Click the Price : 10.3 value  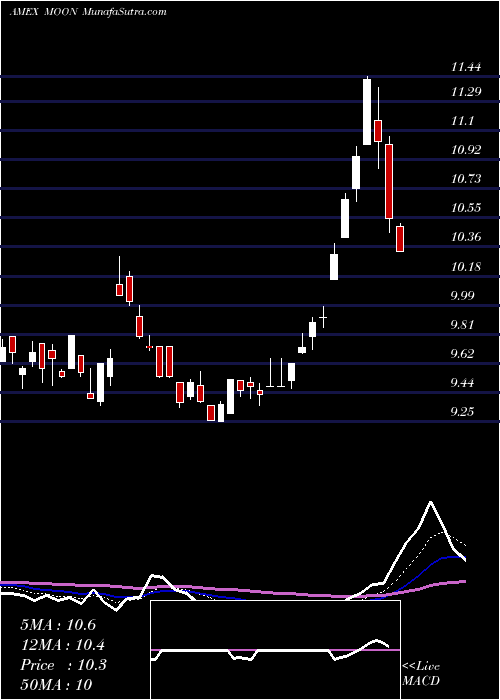(x=63, y=665)
